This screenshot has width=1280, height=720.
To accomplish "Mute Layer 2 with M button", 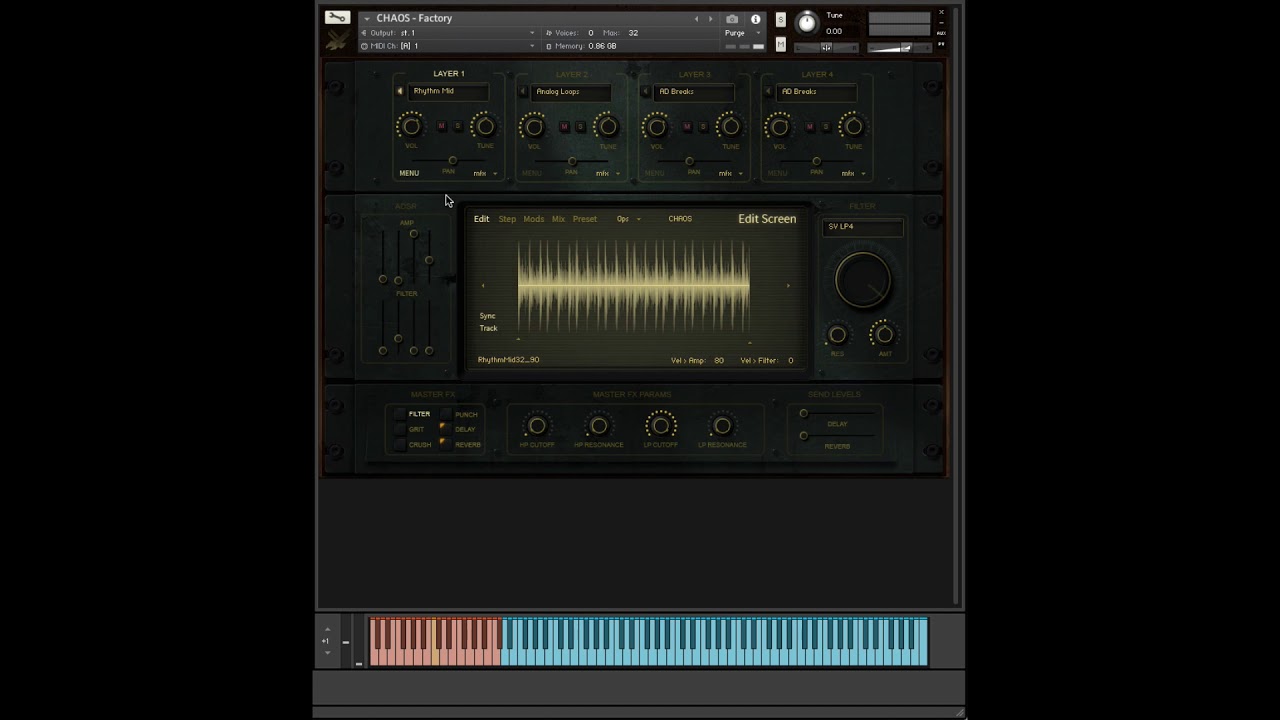I will [x=564, y=126].
